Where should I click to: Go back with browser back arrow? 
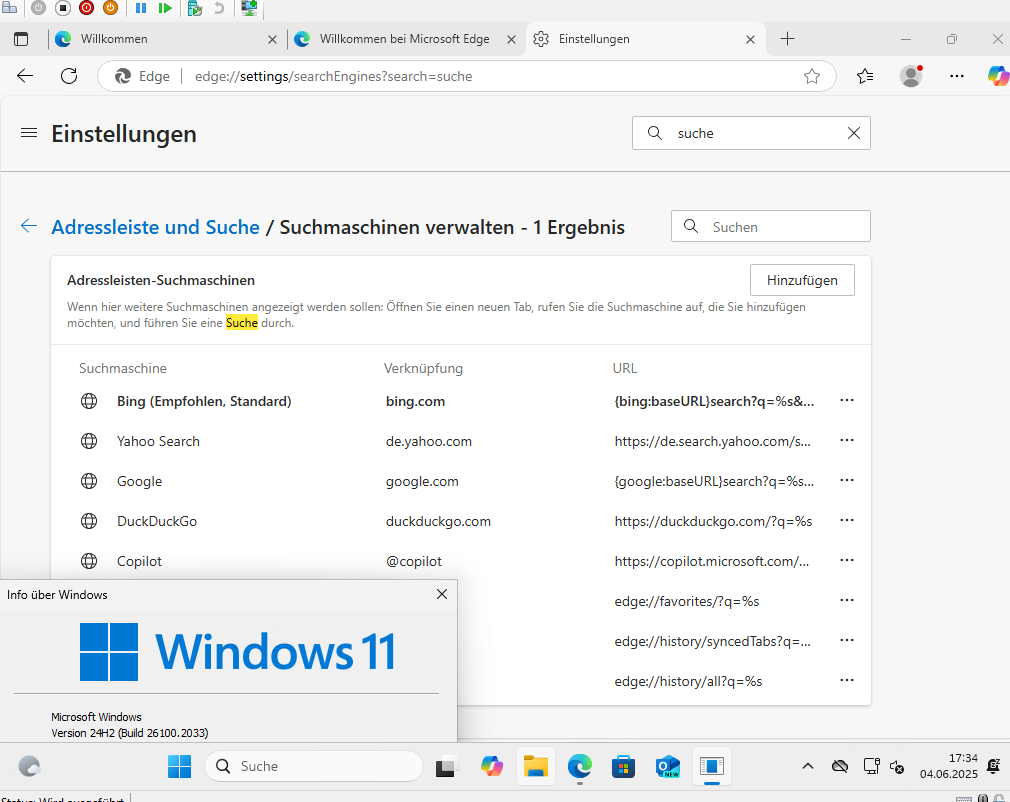tap(25, 76)
